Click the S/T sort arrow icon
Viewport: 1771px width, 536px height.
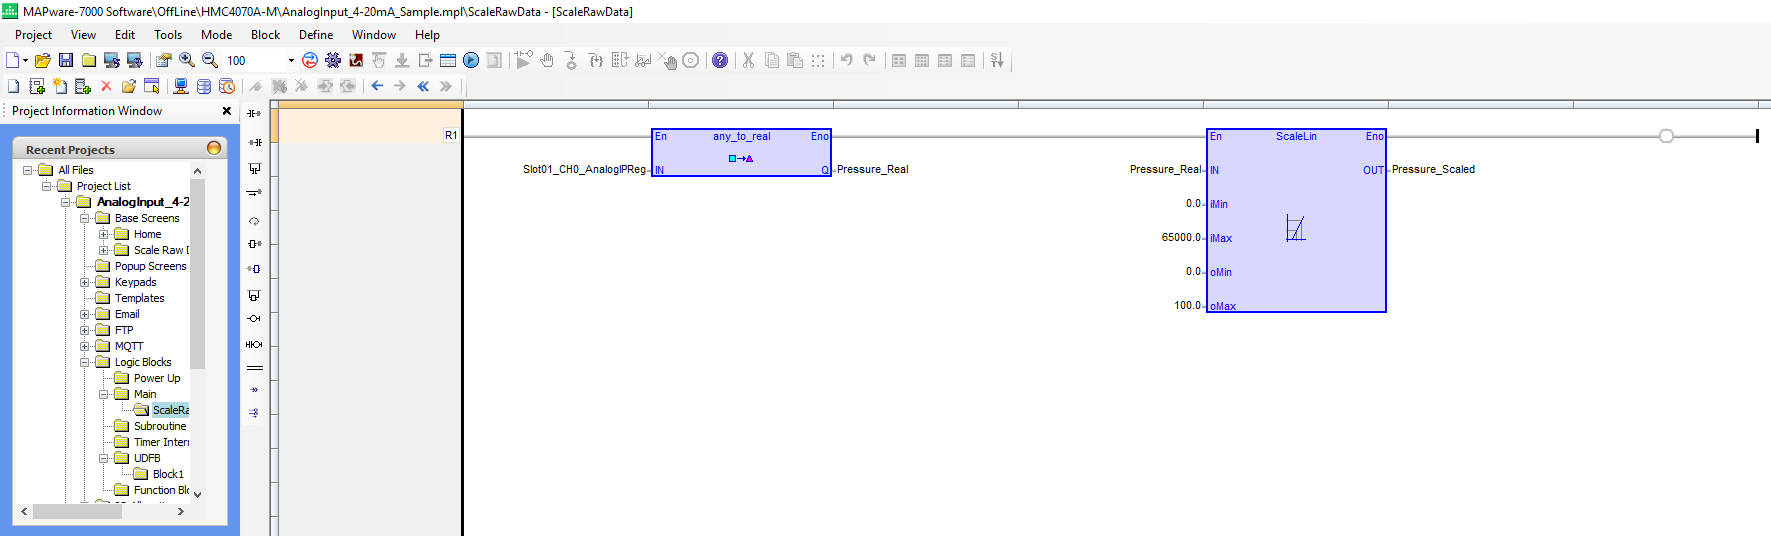click(997, 61)
